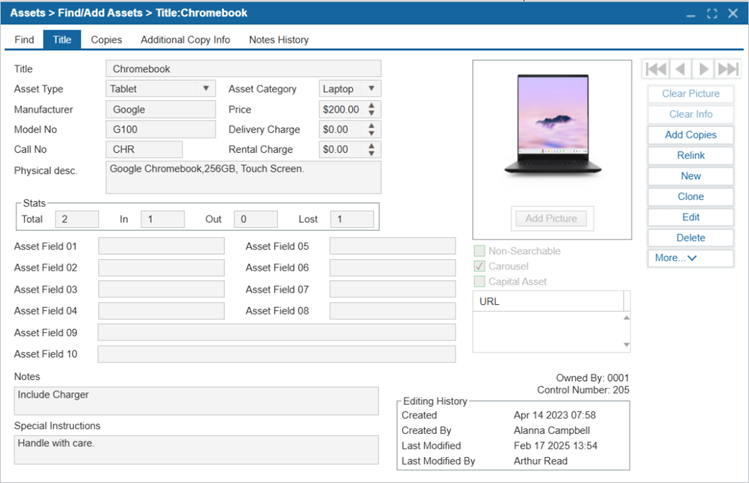Go to the next record
The height and width of the screenshot is (483, 749).
[704, 69]
